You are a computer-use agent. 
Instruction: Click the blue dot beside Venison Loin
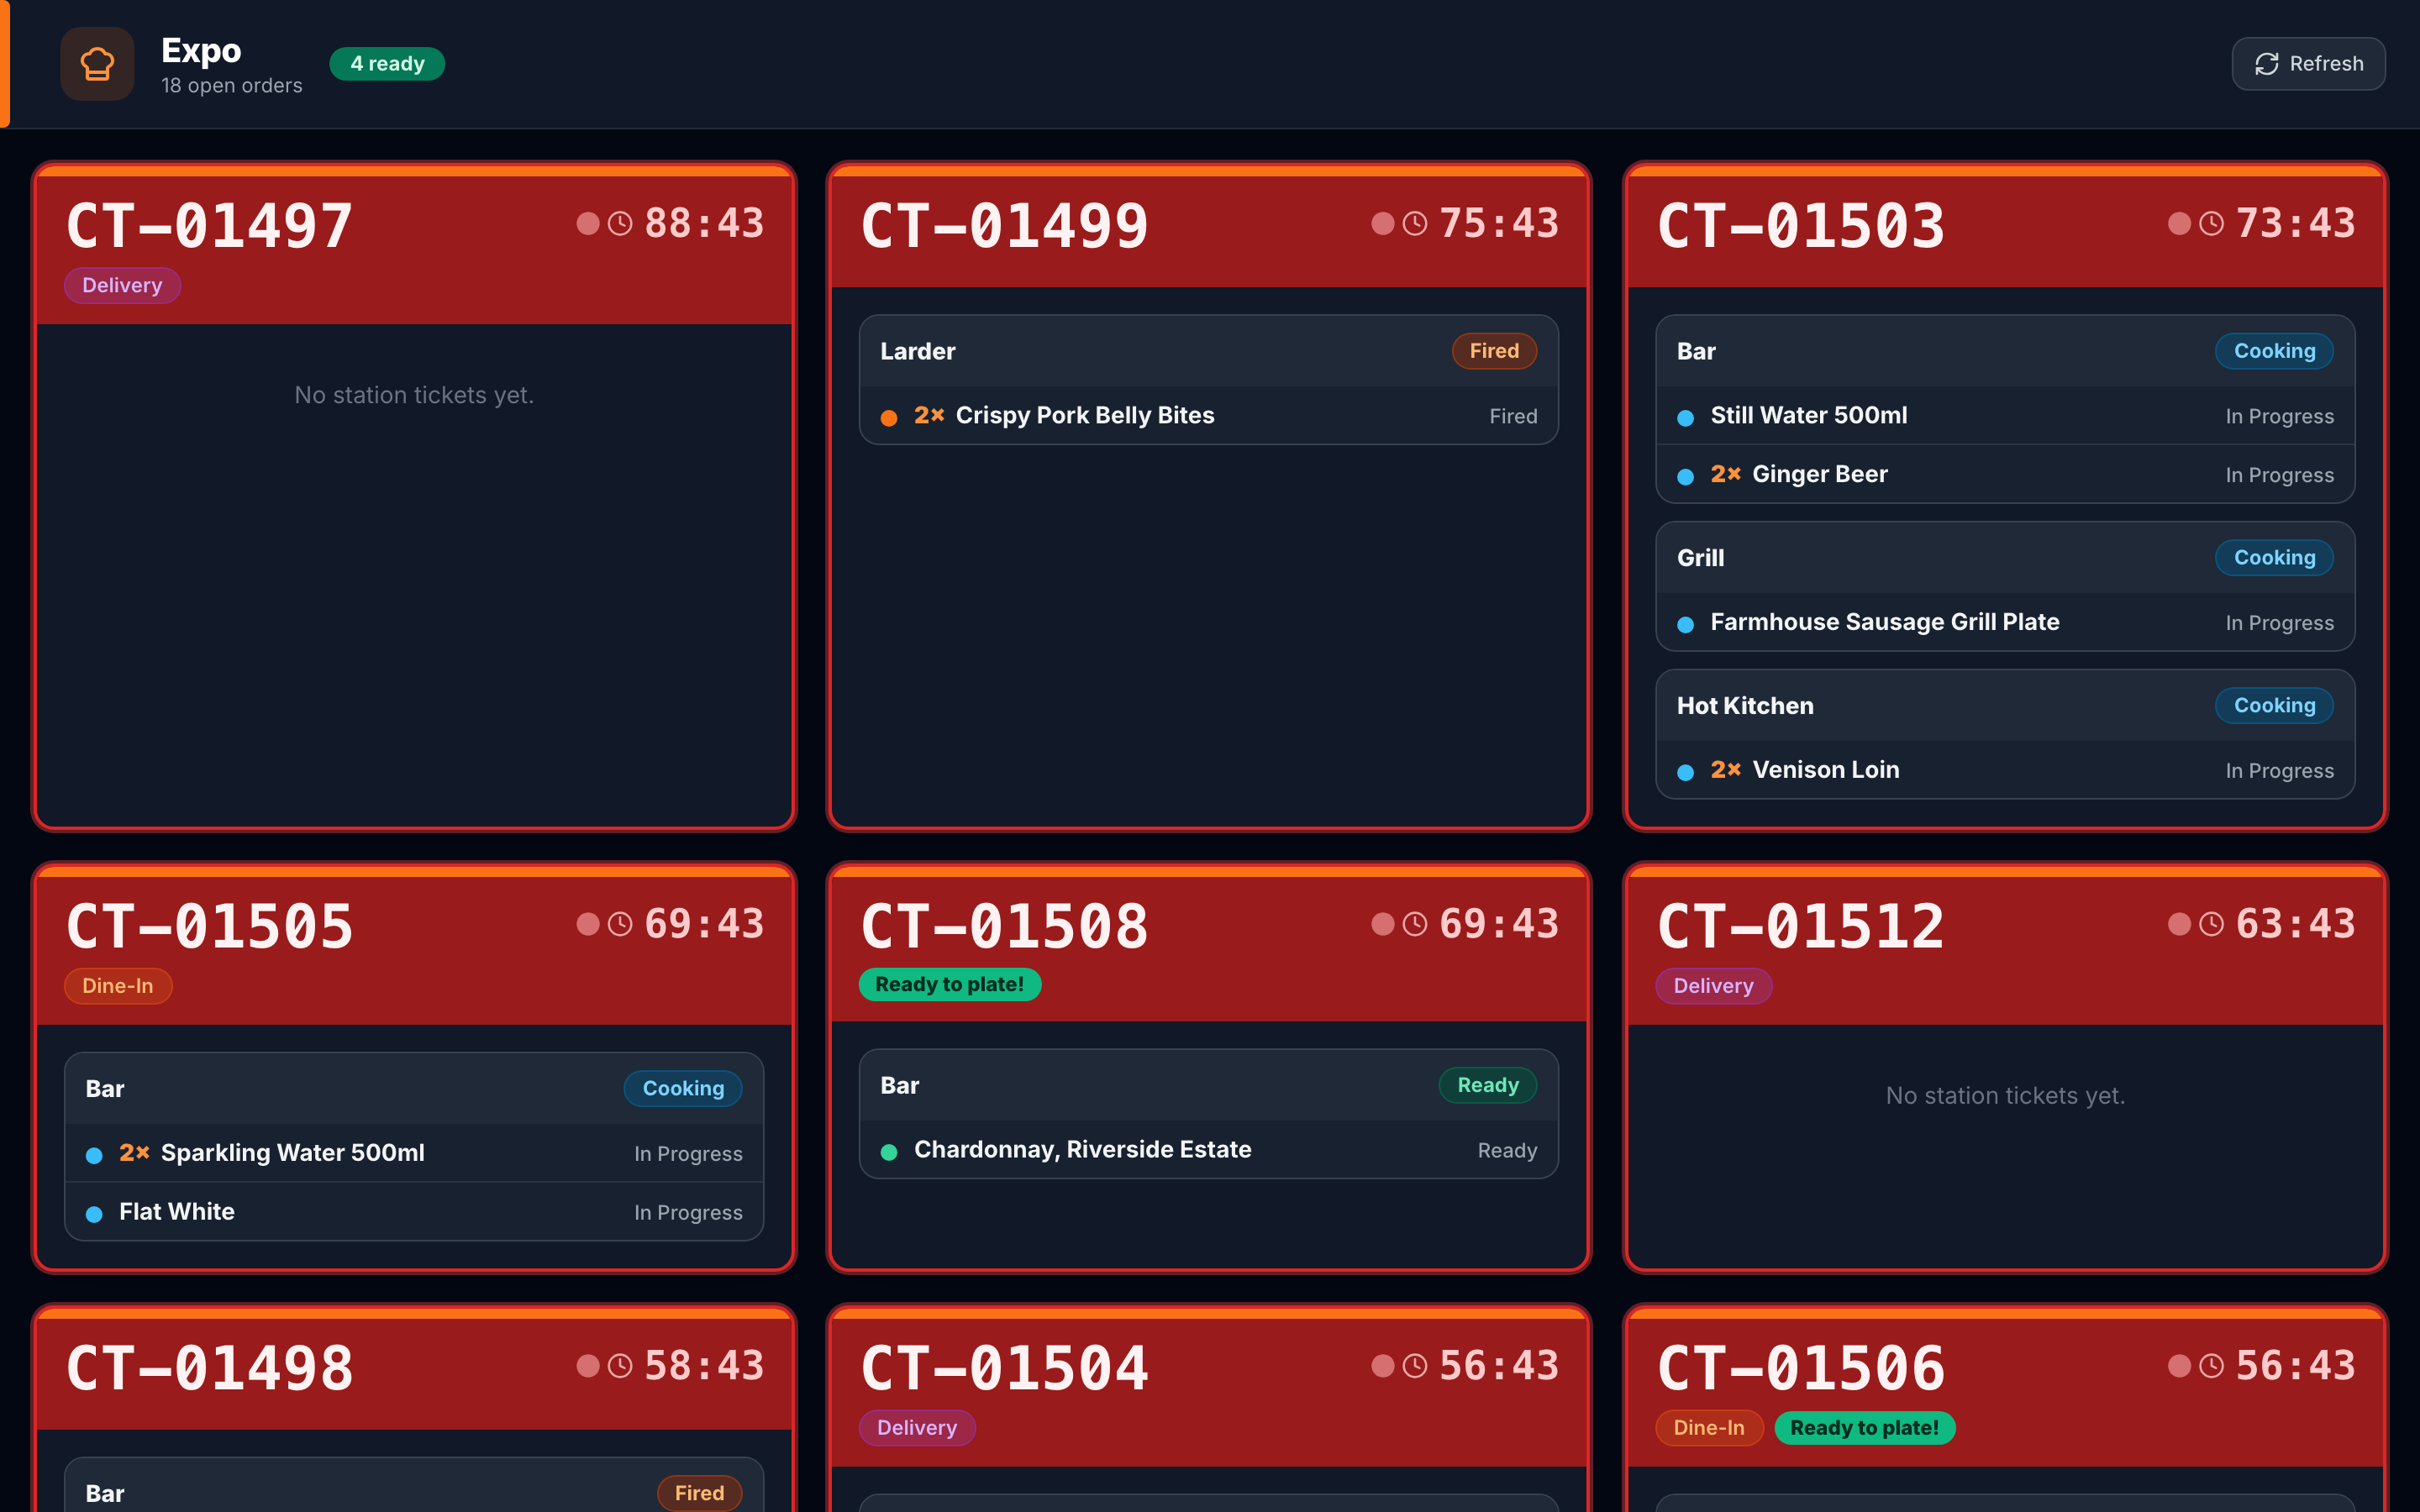point(1686,773)
